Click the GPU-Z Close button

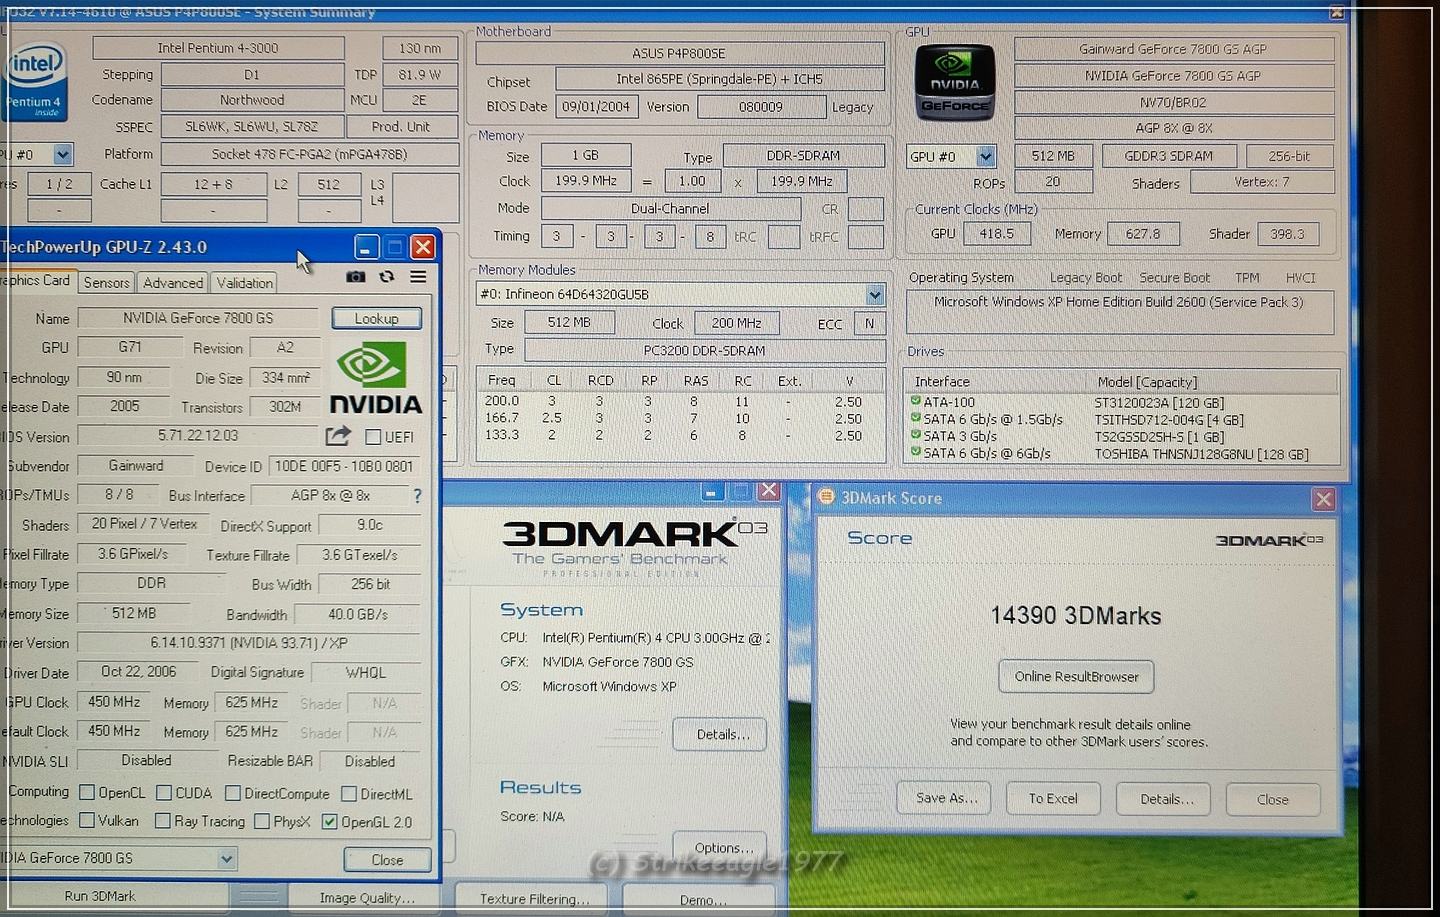387,859
